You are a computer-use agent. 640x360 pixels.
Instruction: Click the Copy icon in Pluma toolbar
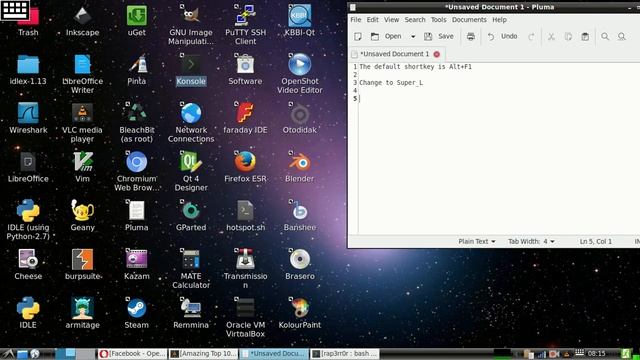(x=568, y=37)
